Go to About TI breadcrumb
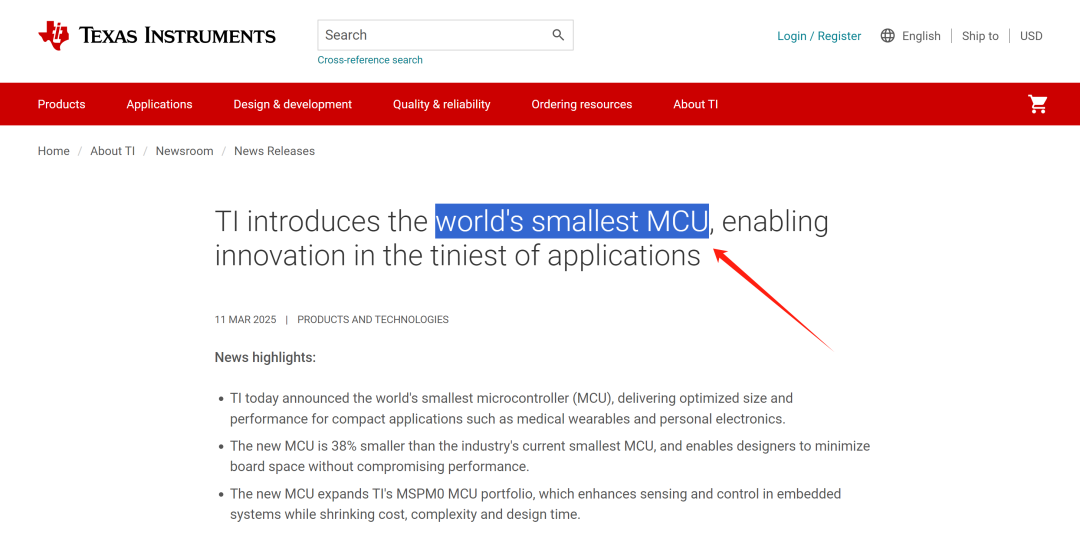Viewport: 1080px width, 536px height. (x=112, y=151)
